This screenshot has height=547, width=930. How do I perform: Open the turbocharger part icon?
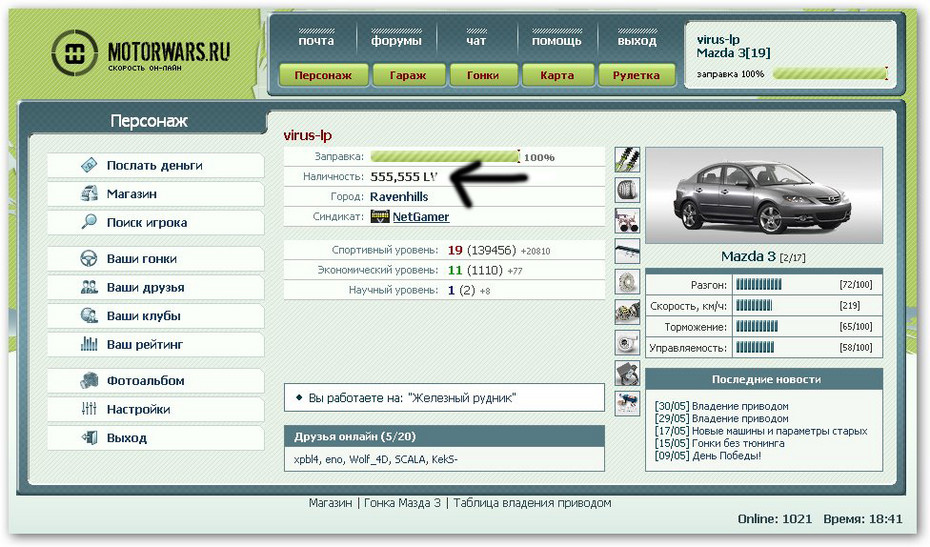pyautogui.click(x=627, y=343)
